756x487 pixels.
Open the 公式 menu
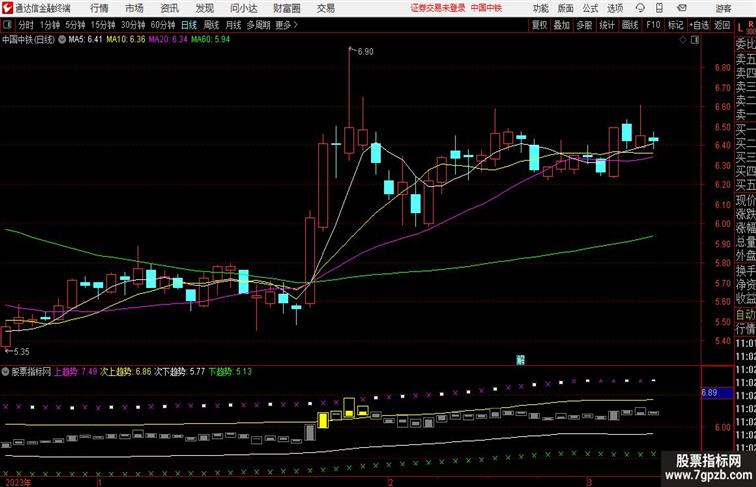pyautogui.click(x=590, y=8)
